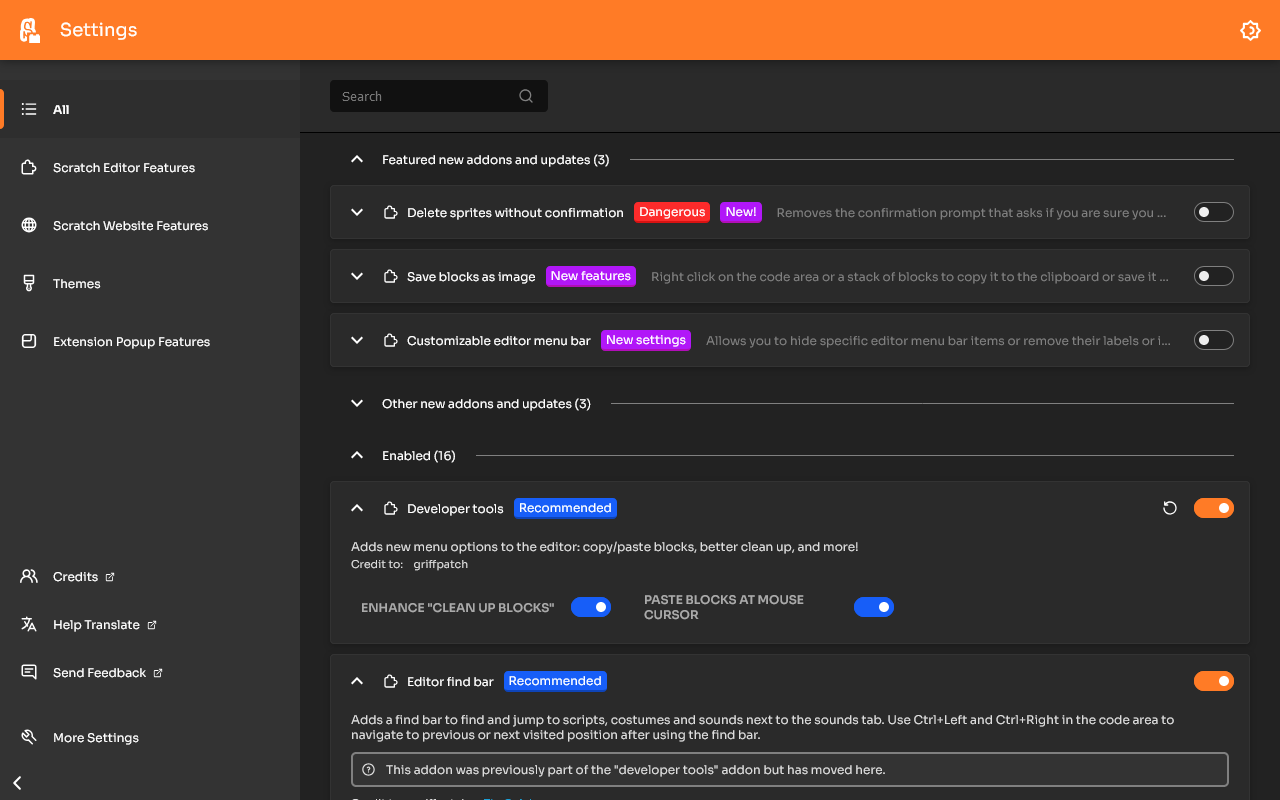Enable Delete sprites without confirmation addon
This screenshot has width=1280, height=800.
pyautogui.click(x=1214, y=212)
